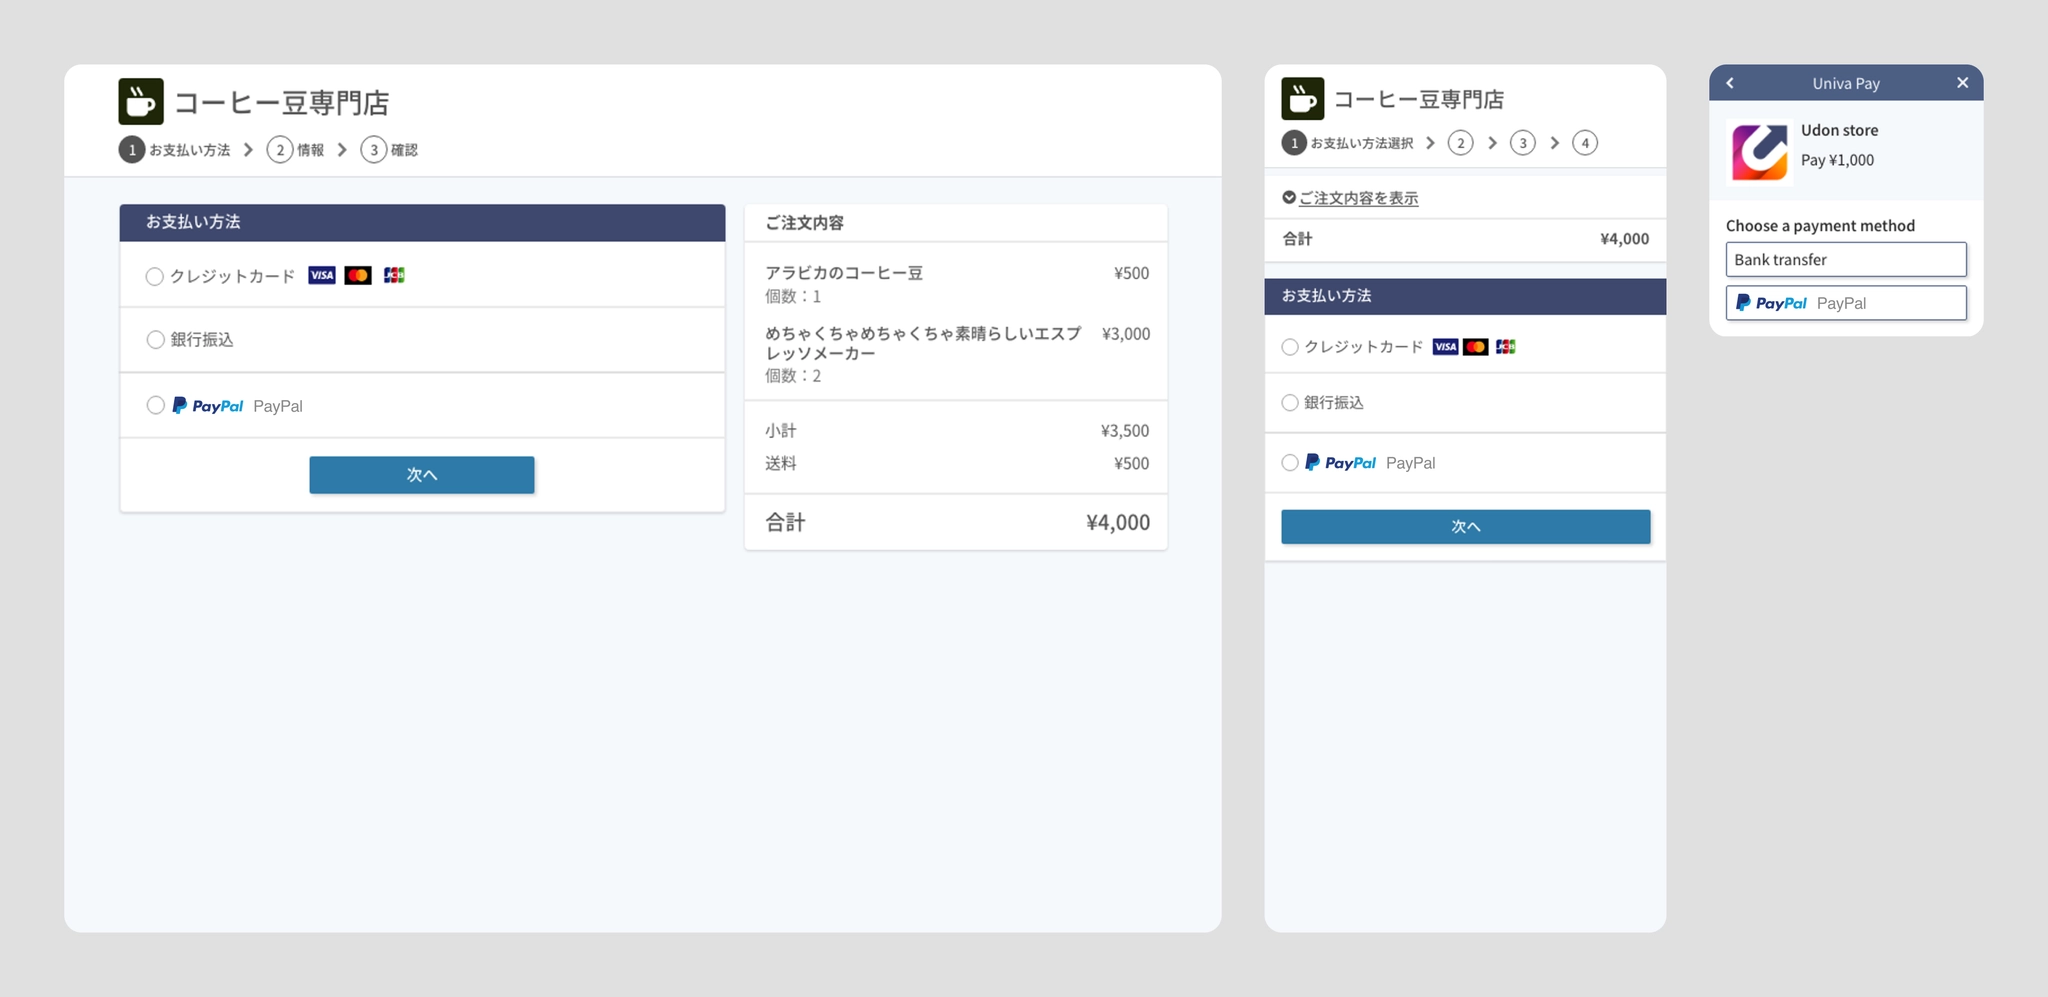
Task: Click the Udon store logo in Univa Pay
Action: click(x=1758, y=152)
